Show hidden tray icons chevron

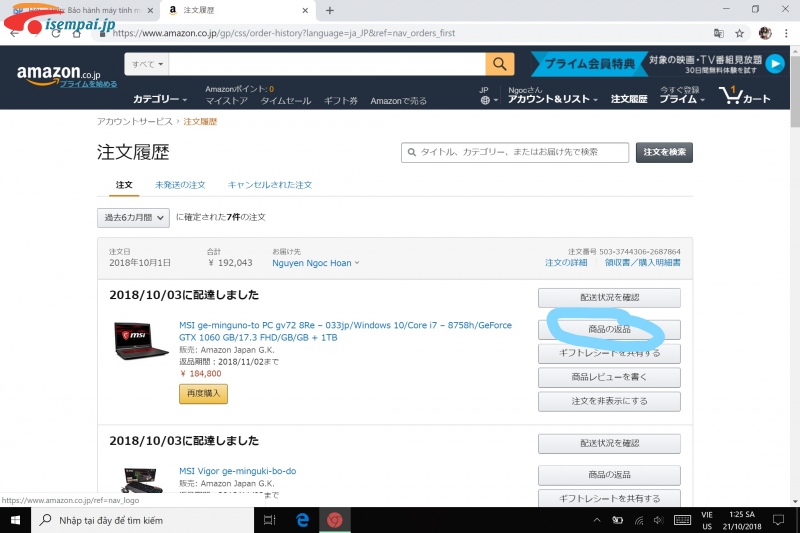click(596, 520)
